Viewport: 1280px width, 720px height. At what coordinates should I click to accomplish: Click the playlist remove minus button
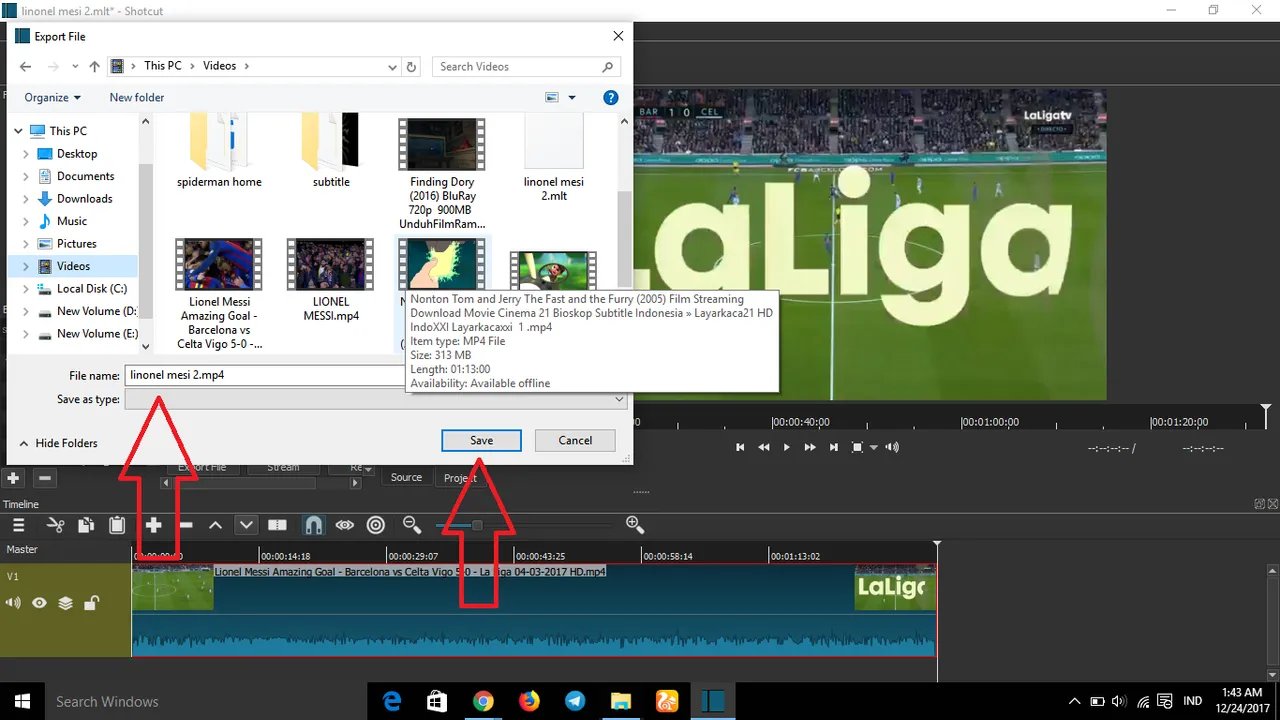pos(44,478)
